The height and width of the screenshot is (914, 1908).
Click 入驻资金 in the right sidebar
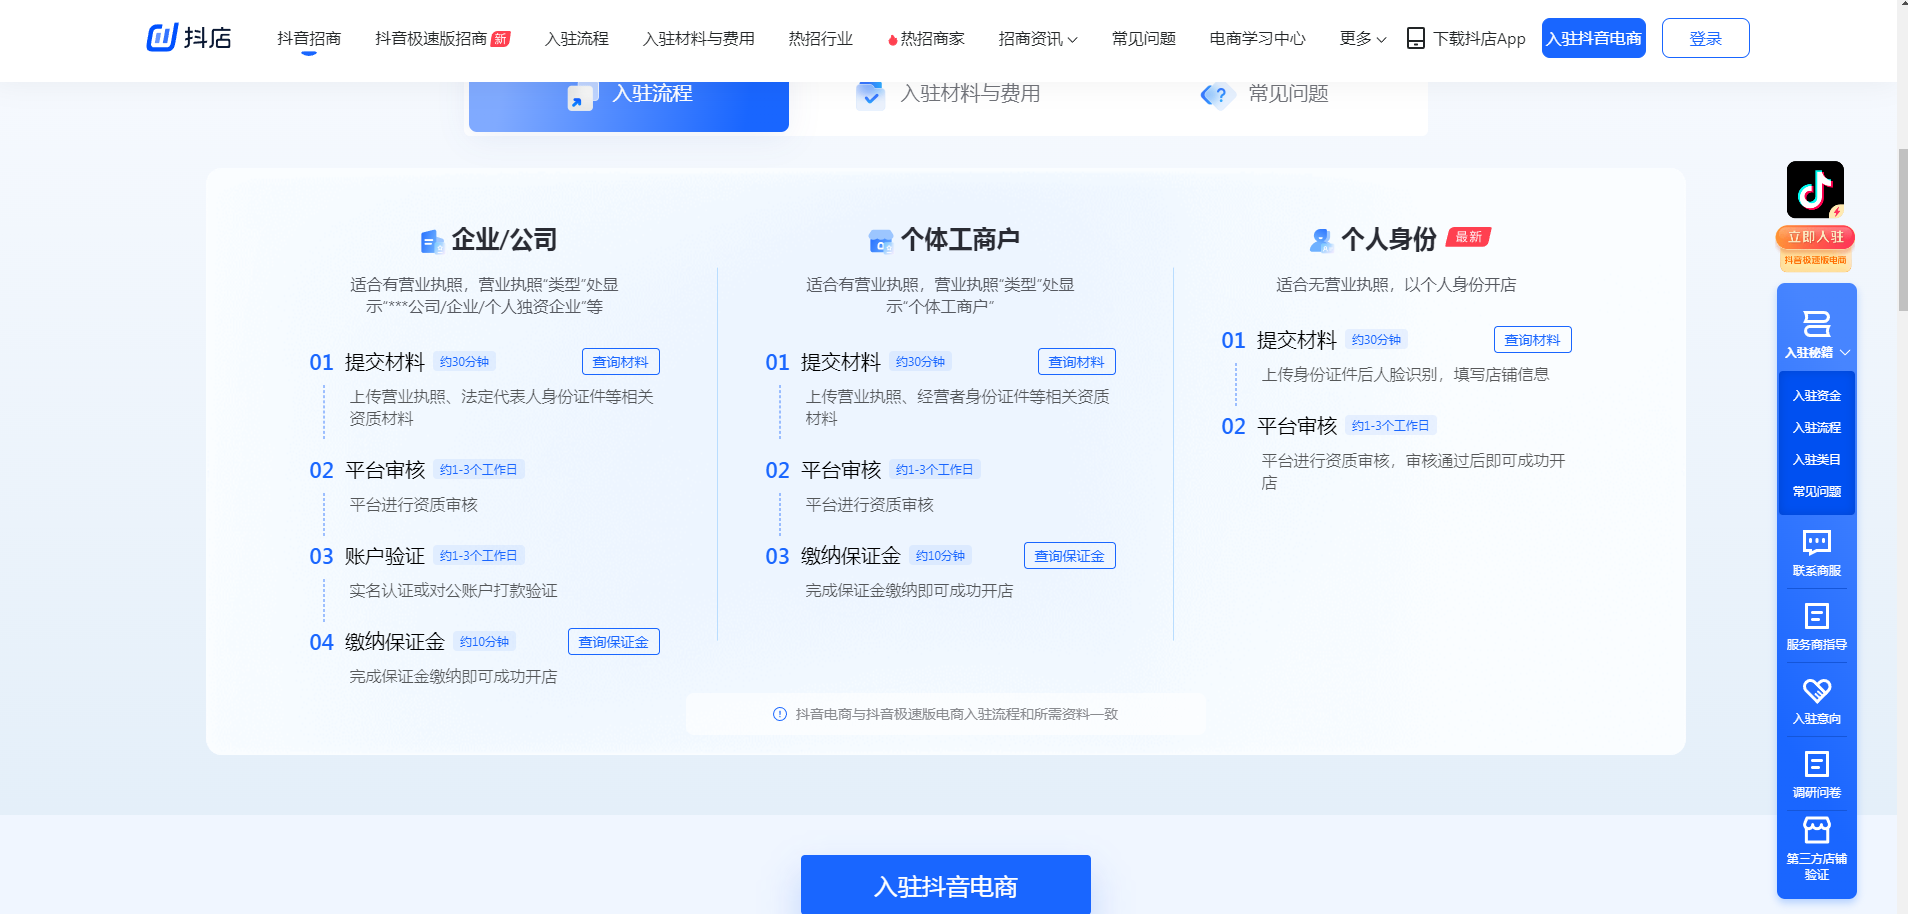(x=1816, y=395)
